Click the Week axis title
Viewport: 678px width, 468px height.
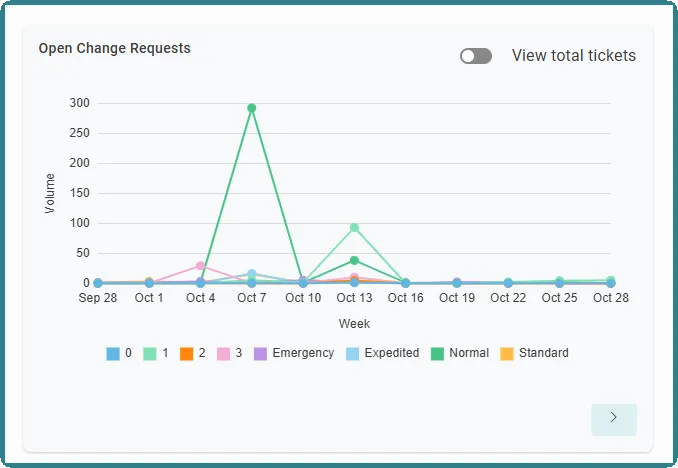354,324
